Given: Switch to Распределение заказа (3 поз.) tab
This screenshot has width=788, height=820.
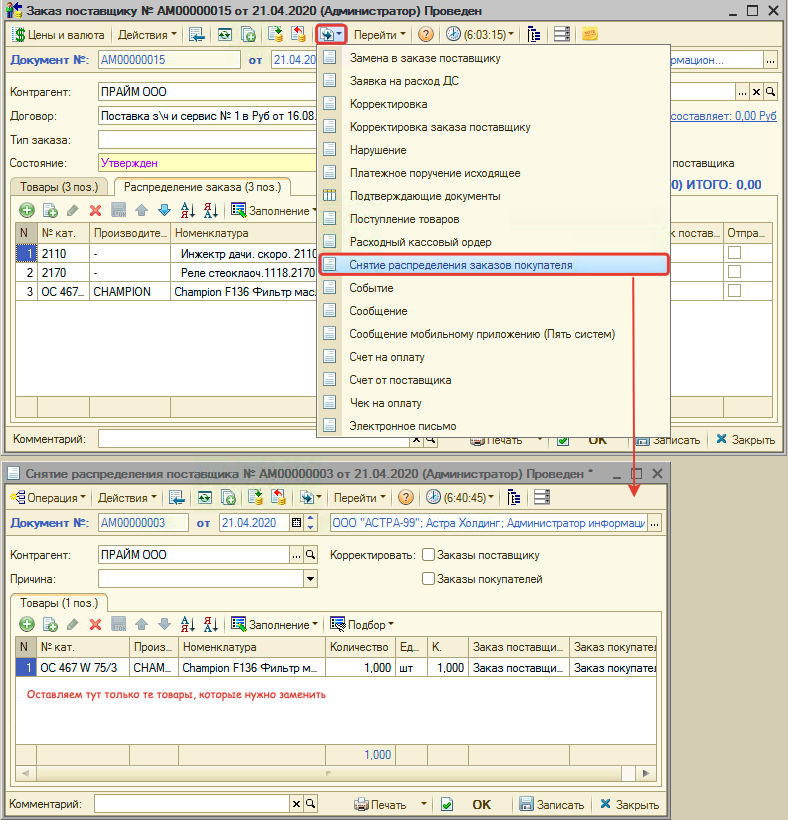Looking at the screenshot, I should (202, 187).
